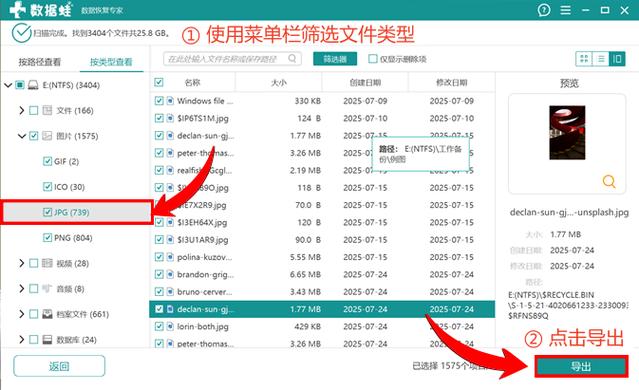Select the Windows file row name

point(205,101)
